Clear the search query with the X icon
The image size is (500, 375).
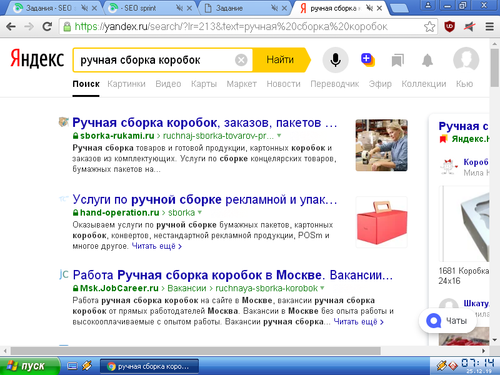pos(241,60)
